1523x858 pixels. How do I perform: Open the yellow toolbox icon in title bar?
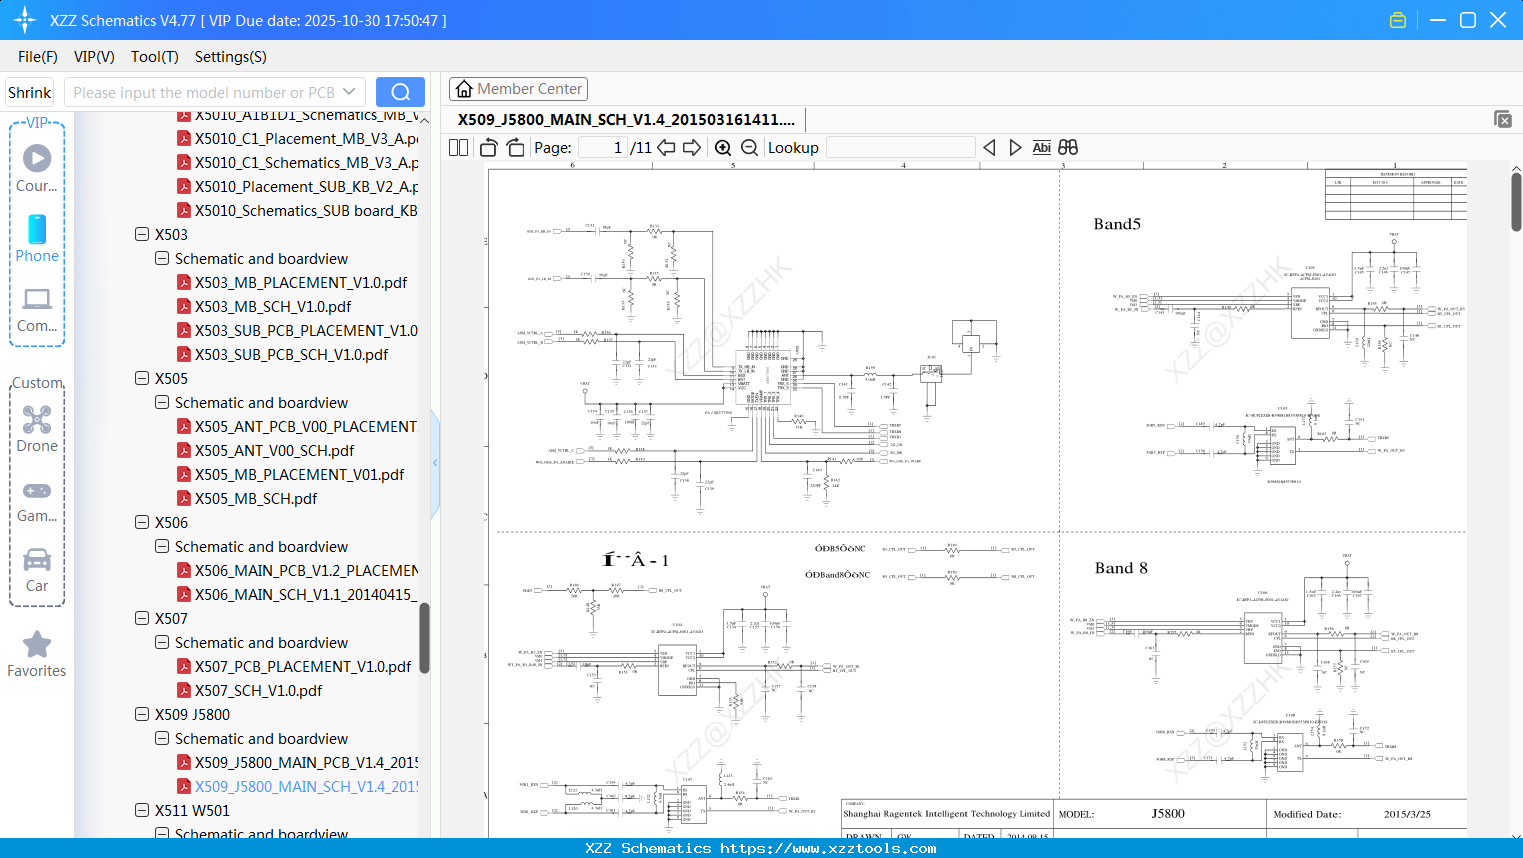pos(1398,20)
